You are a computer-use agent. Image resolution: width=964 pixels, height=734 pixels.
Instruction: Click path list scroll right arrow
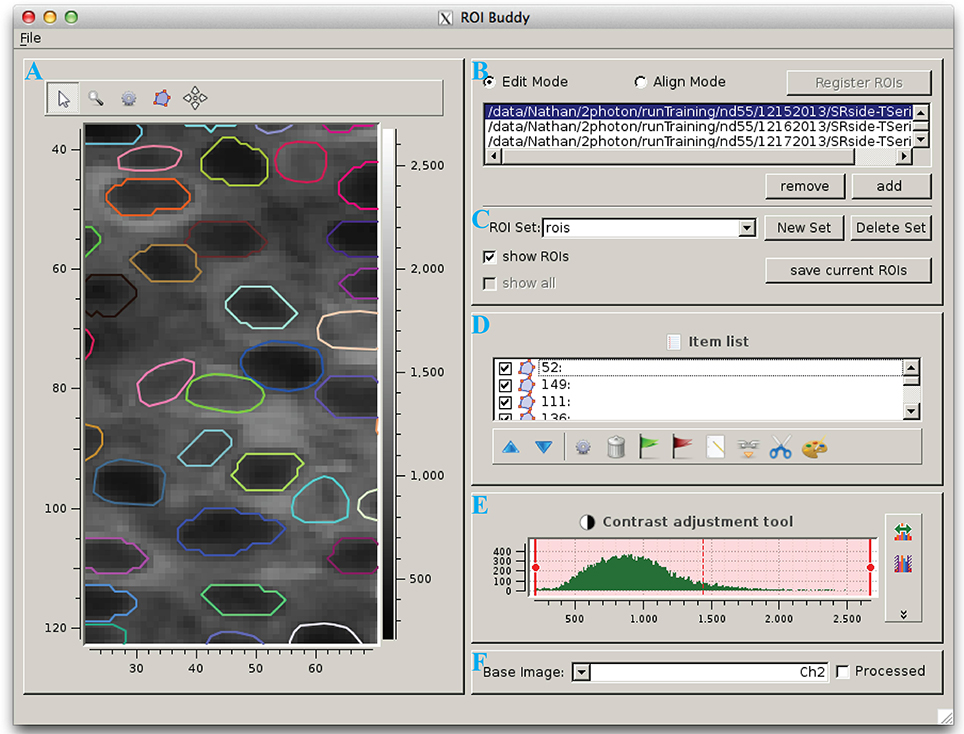pos(904,156)
